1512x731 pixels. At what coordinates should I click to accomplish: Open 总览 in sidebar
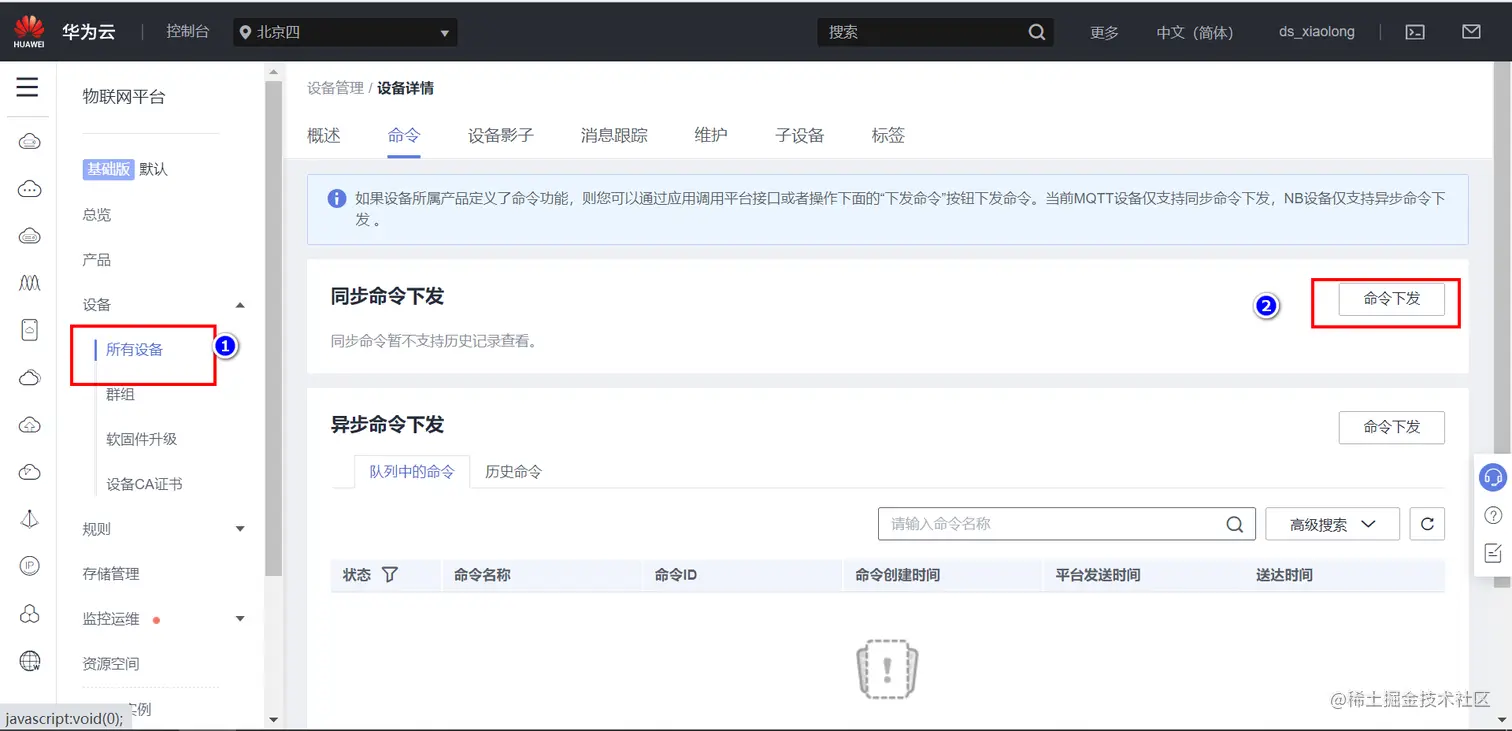click(97, 215)
